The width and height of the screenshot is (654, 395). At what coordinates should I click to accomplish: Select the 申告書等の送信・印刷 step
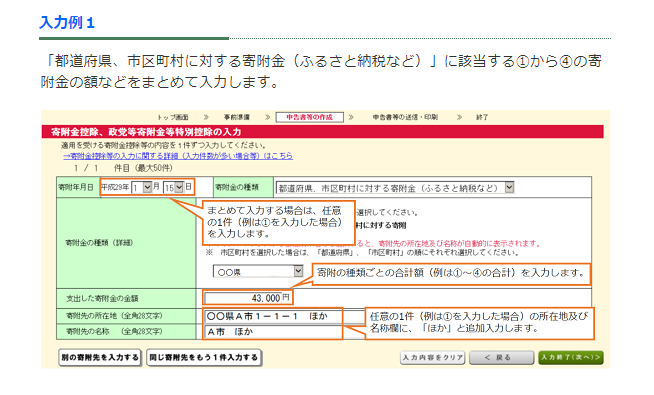405,117
